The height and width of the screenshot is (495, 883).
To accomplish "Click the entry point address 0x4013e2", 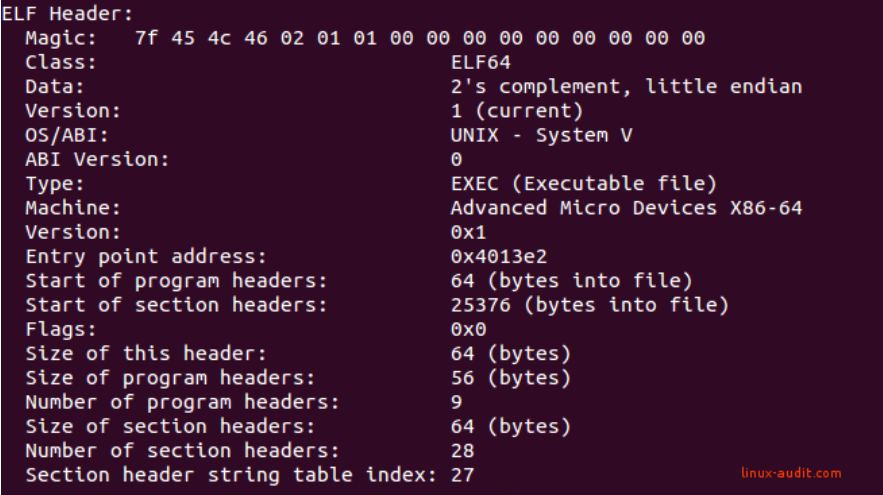I will pos(498,256).
